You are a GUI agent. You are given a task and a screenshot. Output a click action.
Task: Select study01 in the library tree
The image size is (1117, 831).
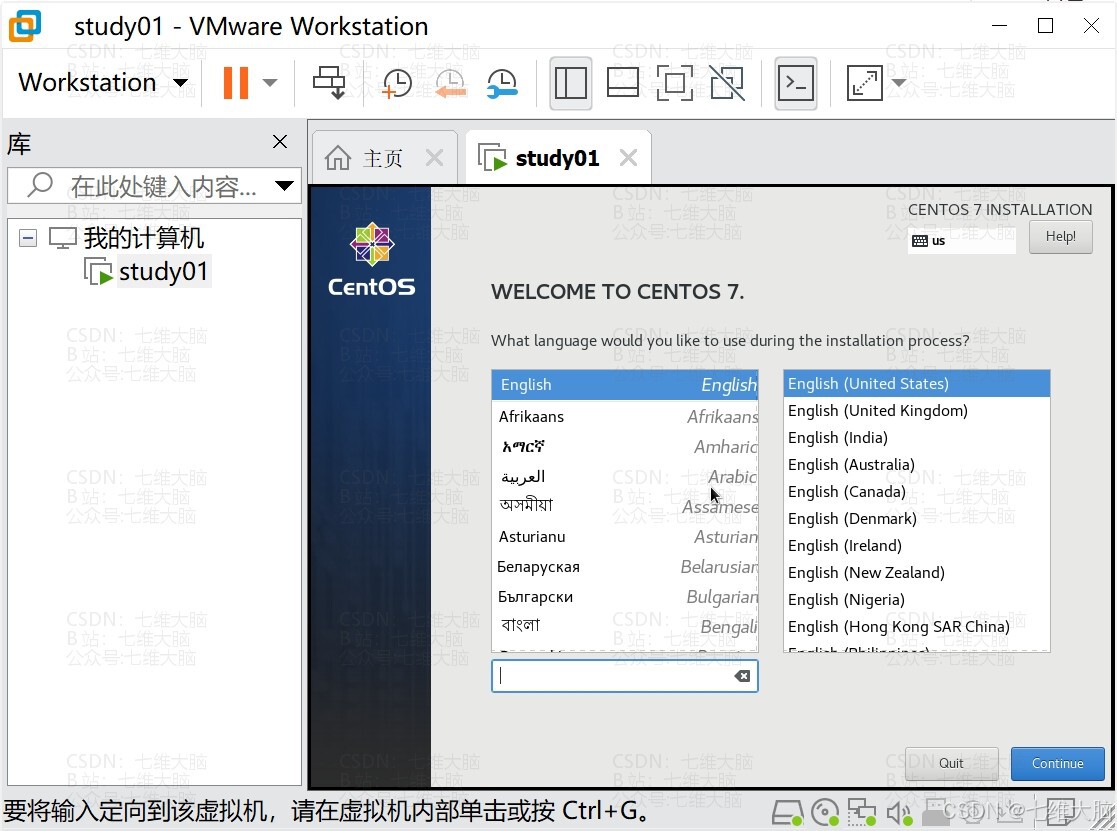pos(163,271)
